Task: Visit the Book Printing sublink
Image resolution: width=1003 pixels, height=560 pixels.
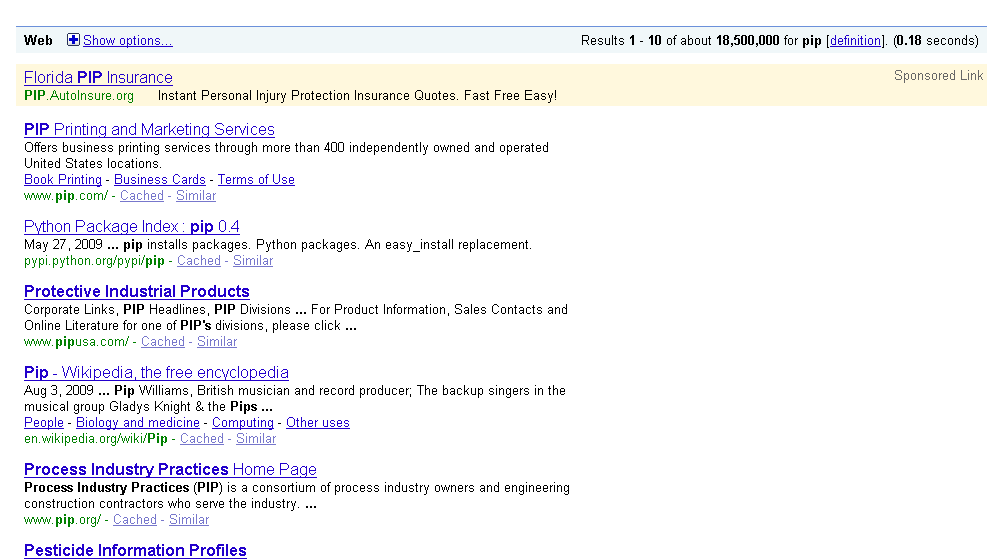Action: click(x=63, y=180)
